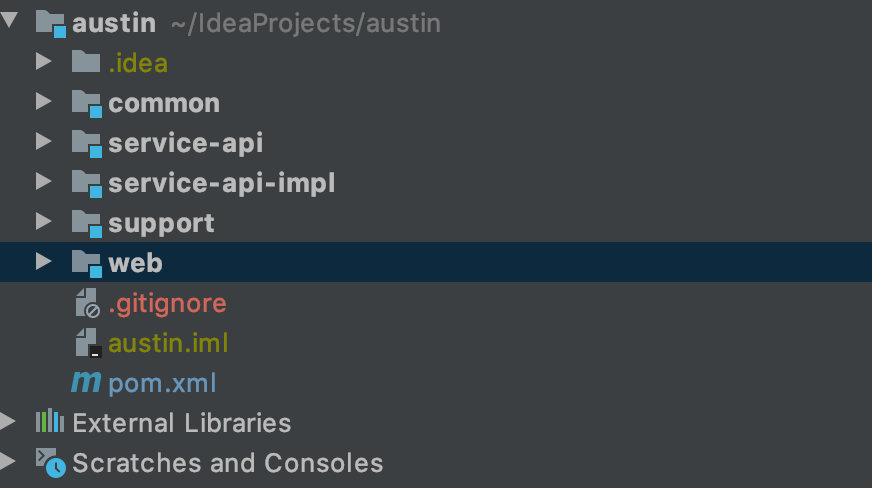The height and width of the screenshot is (488, 872).
Task: Select the Scratches and Consoles label
Action: pyautogui.click(x=228, y=463)
